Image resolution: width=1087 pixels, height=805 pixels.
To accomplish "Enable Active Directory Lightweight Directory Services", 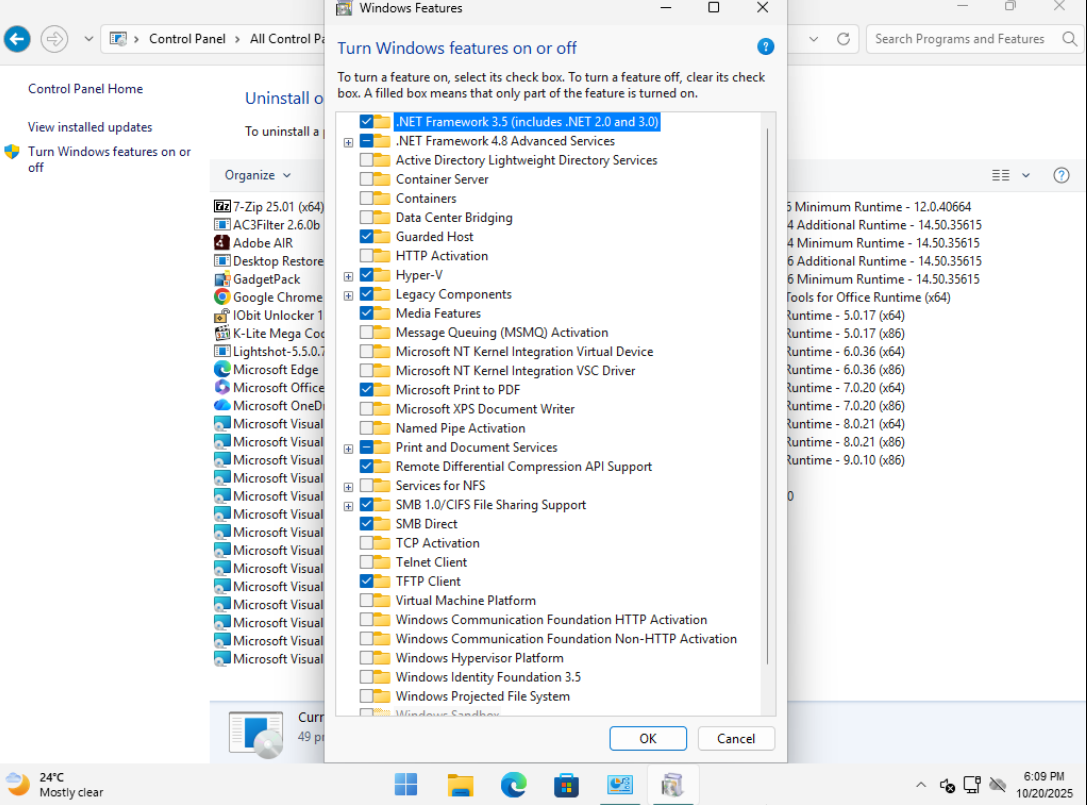I will click(366, 160).
